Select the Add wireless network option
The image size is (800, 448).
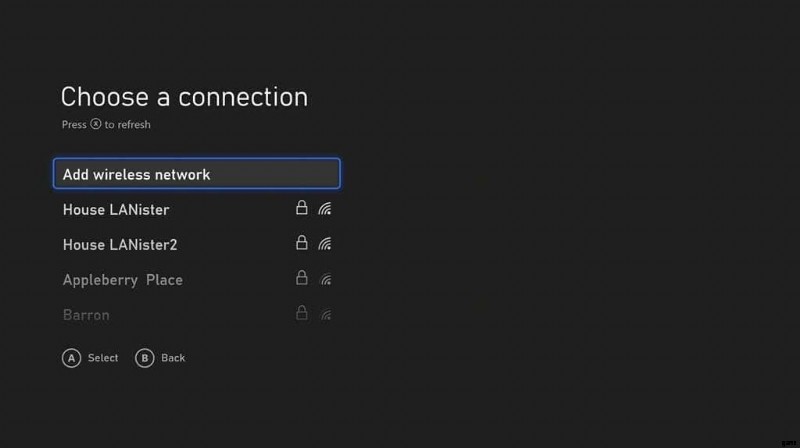pos(196,173)
